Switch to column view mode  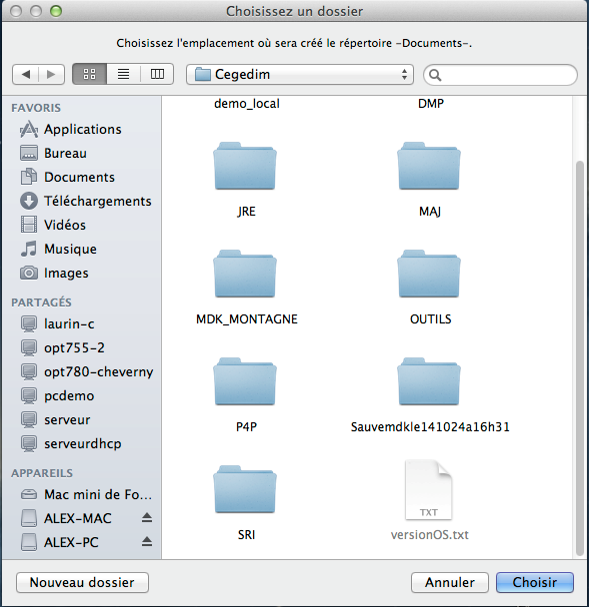157,74
